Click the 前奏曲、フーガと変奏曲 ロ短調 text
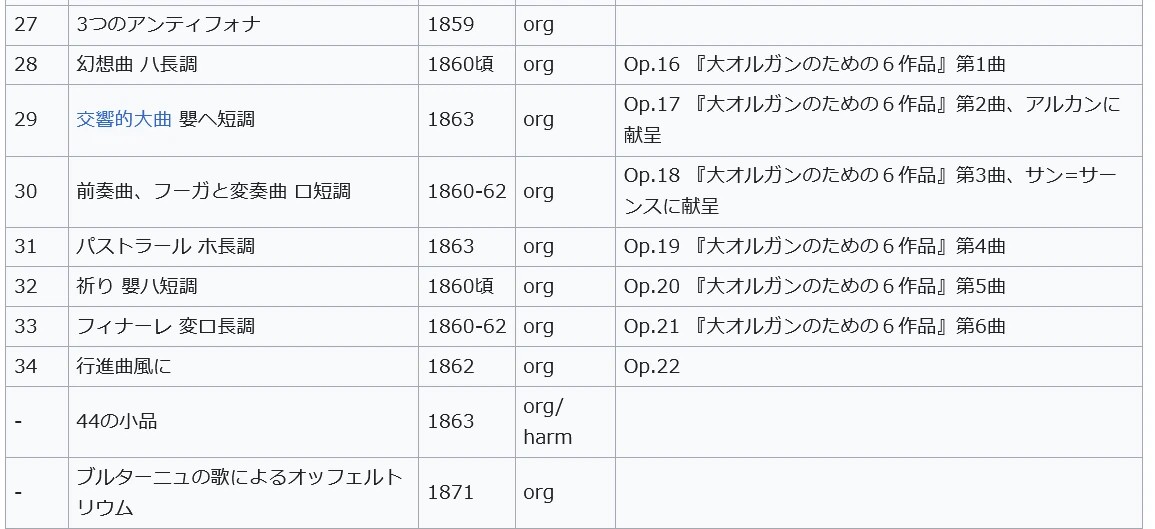 213,192
